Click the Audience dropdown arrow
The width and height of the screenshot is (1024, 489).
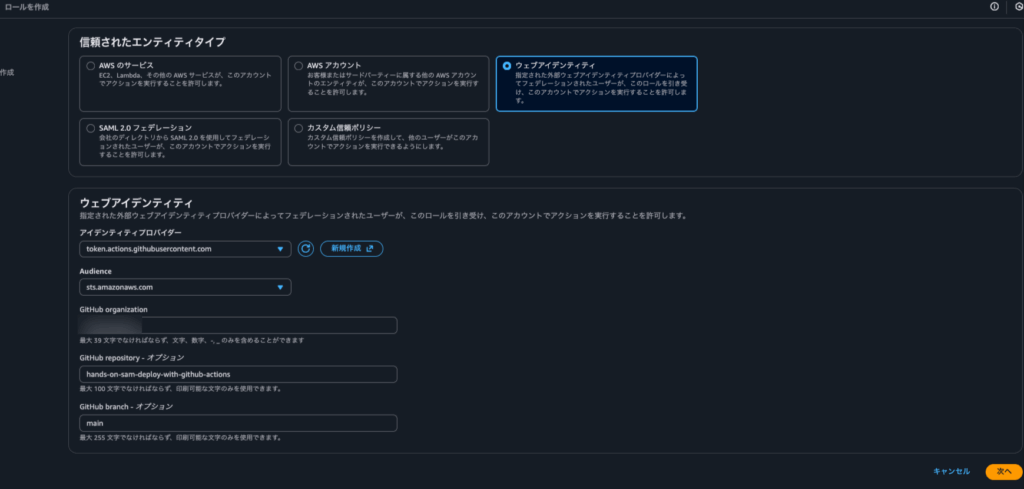(281, 287)
